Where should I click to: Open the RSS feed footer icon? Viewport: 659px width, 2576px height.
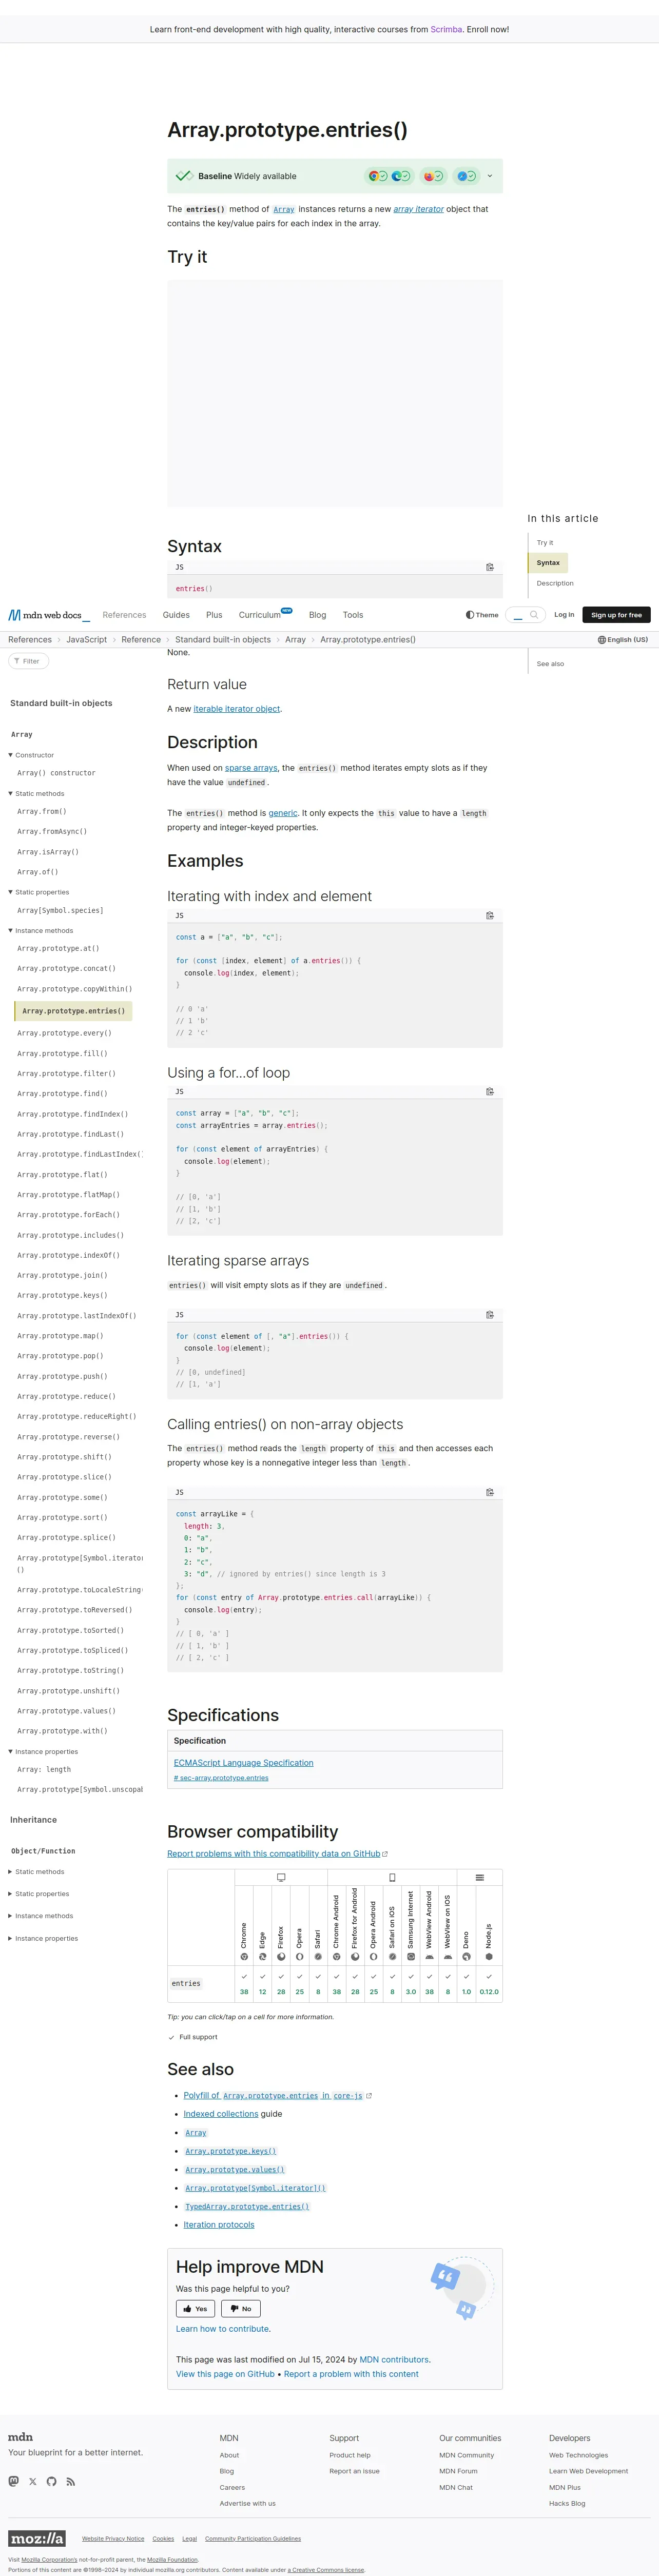click(70, 2482)
